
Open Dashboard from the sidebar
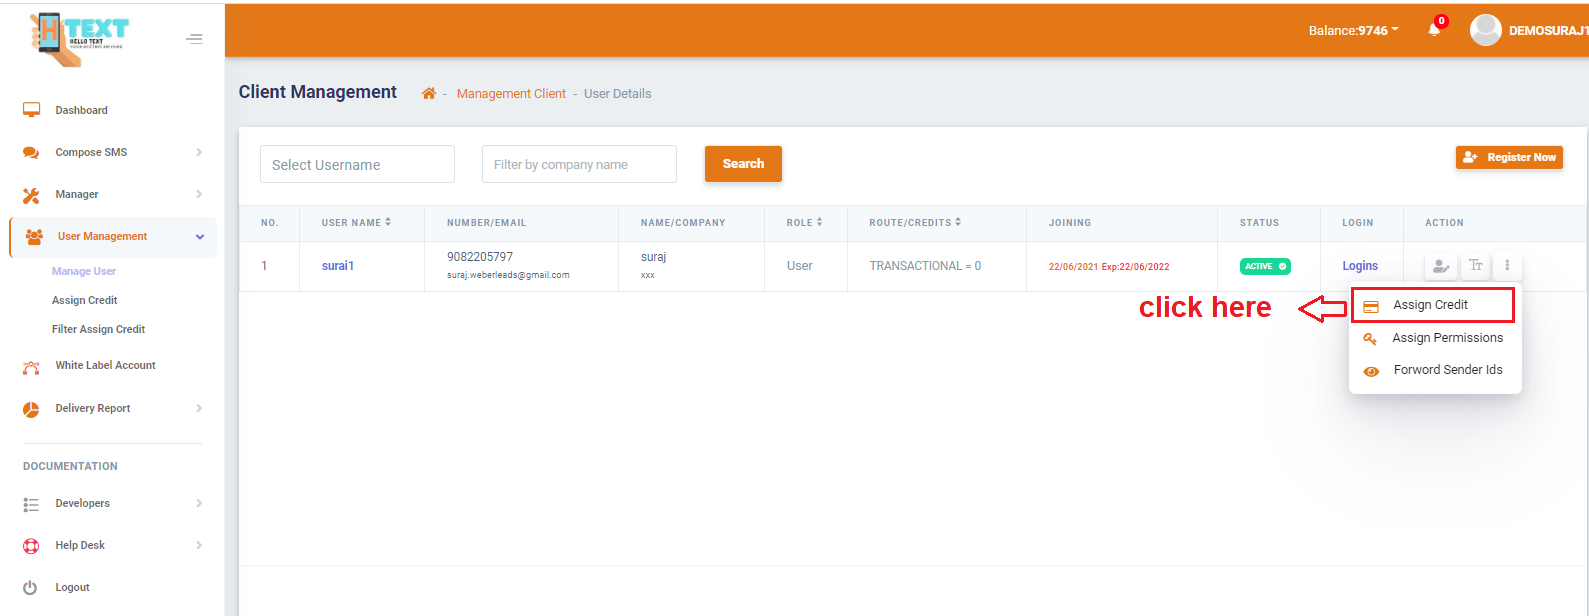[x=81, y=110]
